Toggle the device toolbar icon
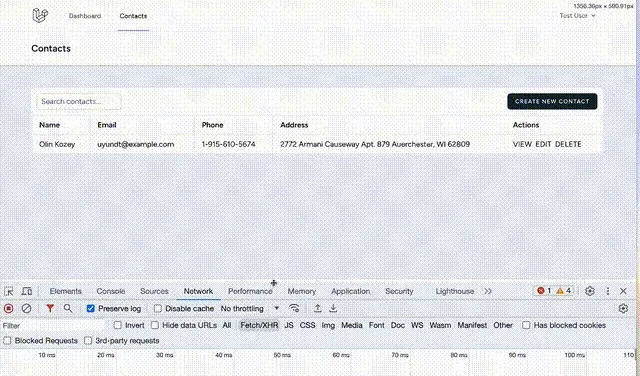 click(x=27, y=291)
